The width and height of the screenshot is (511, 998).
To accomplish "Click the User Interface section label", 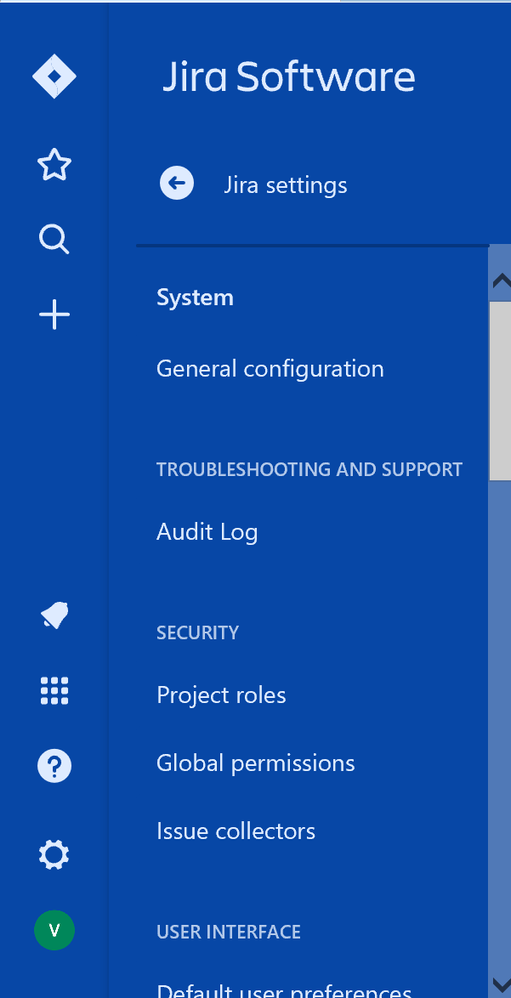I will click(228, 932).
